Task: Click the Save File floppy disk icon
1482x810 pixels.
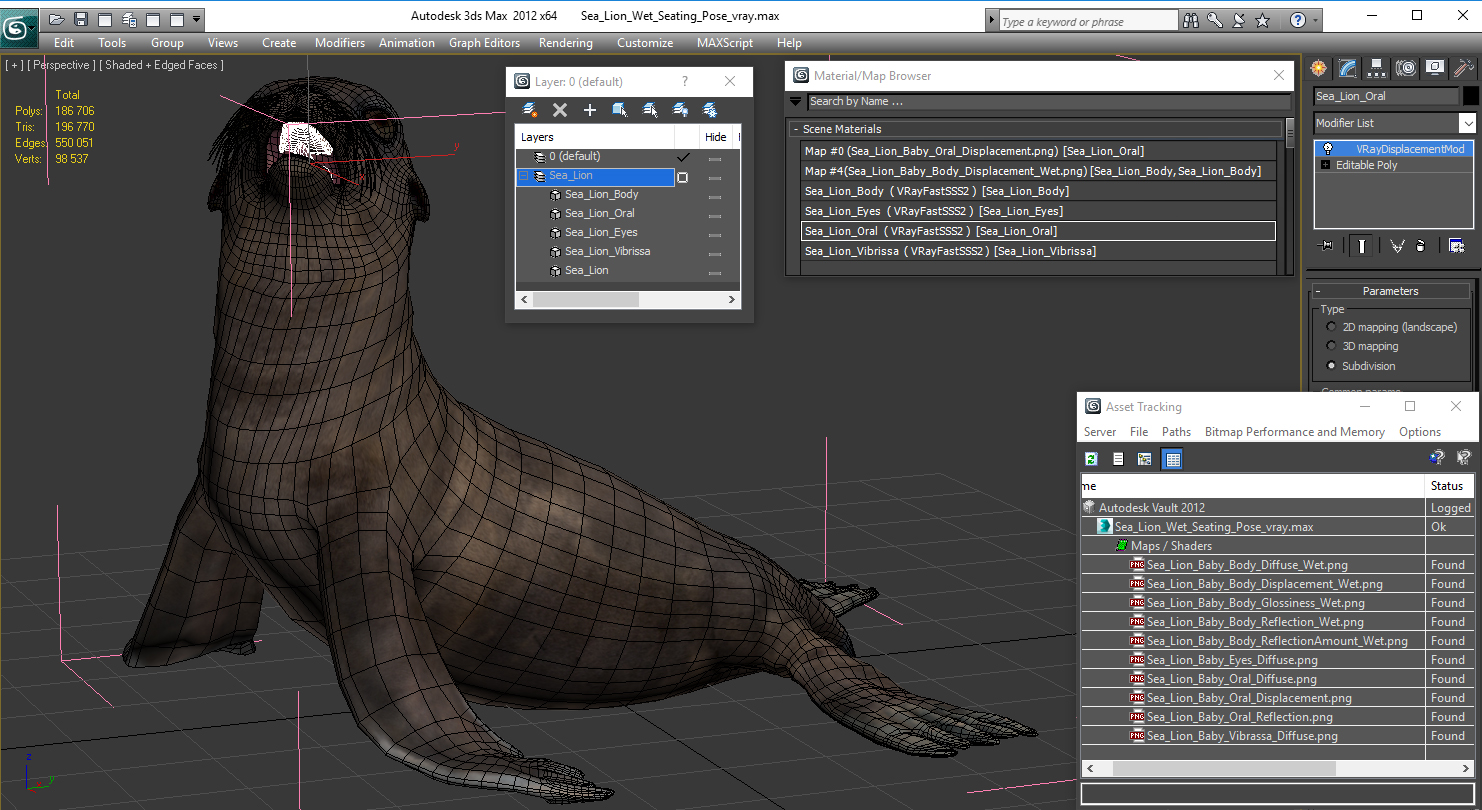Action: point(81,19)
